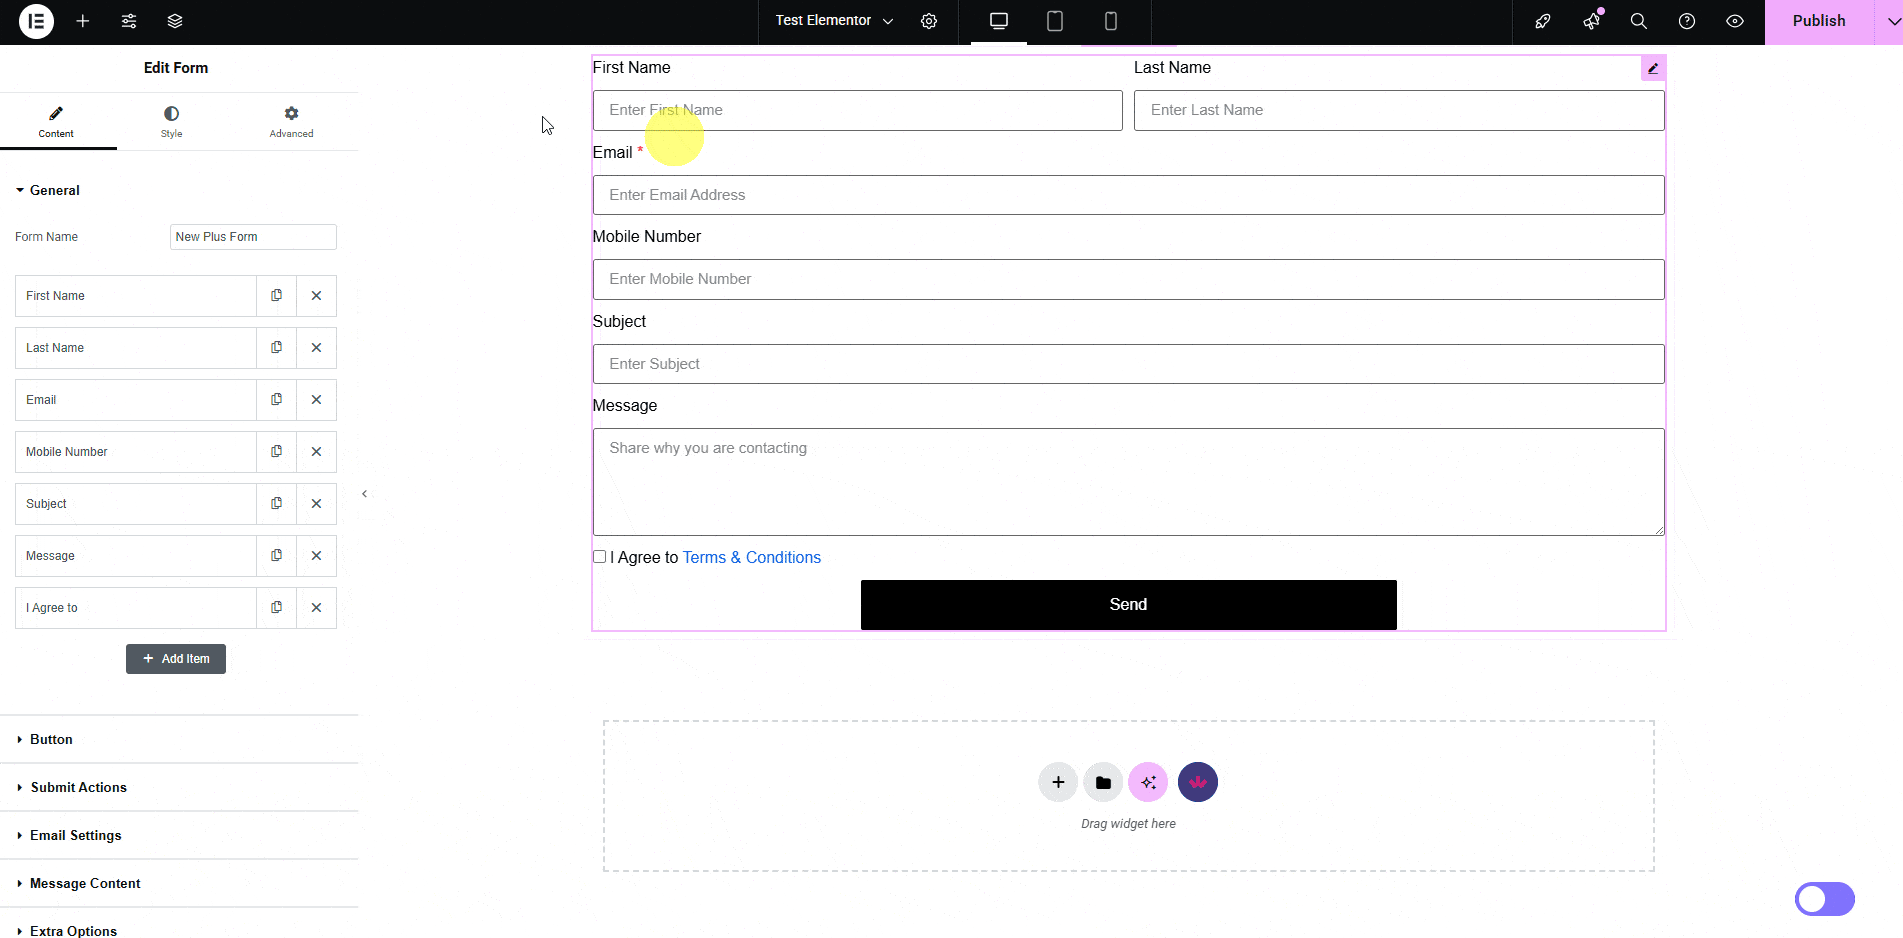This screenshot has height=938, width=1903.
Task: Click the Add Item button
Action: 176,659
